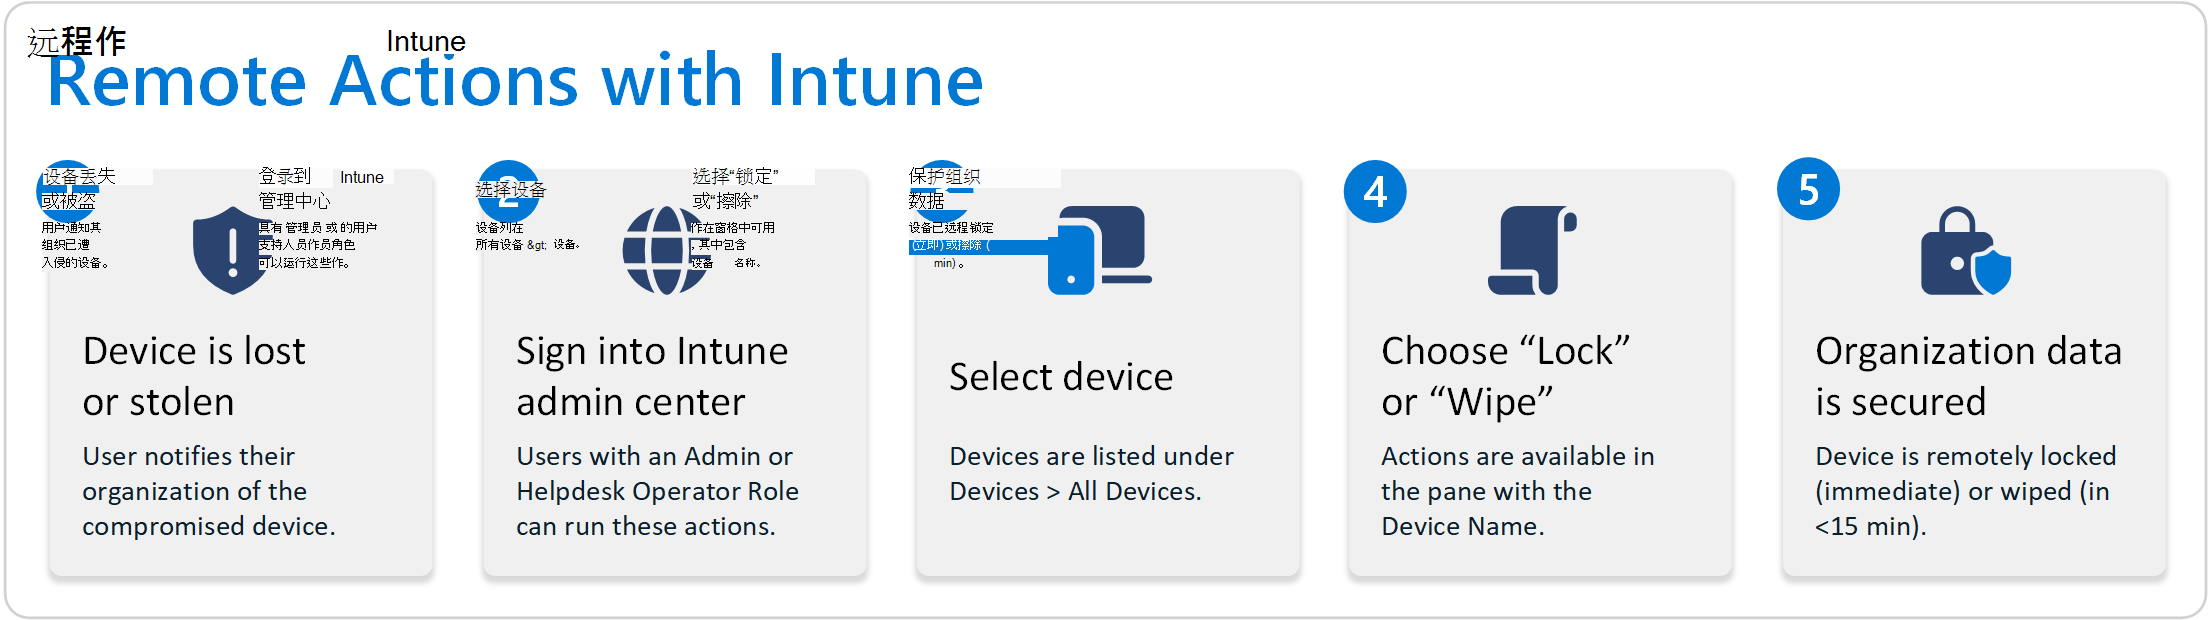
Task: Click the "remotely locked (immediate)" description text
Action: [x=1966, y=473]
